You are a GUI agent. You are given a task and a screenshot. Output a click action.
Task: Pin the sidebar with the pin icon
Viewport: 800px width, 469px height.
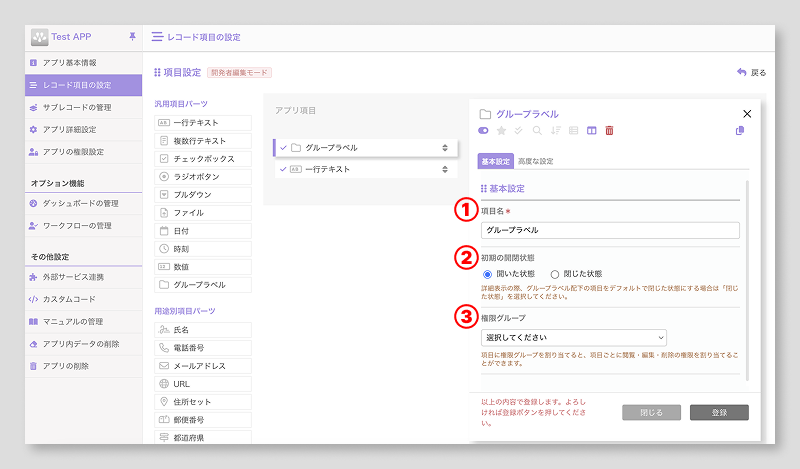click(x=132, y=36)
